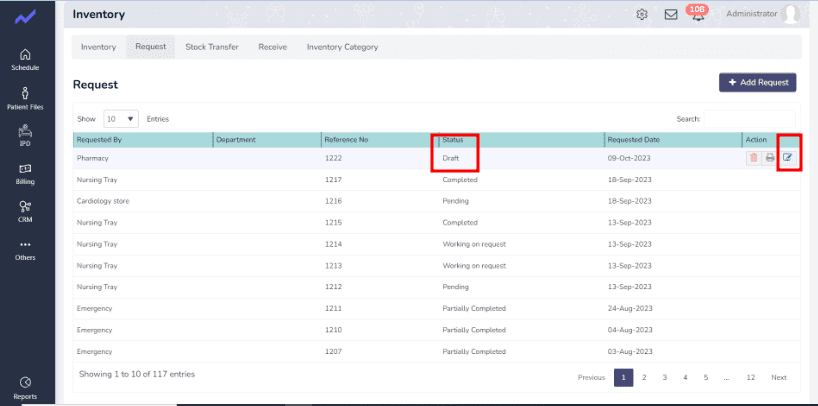Expand Others menu in sidebar

(x=25, y=249)
